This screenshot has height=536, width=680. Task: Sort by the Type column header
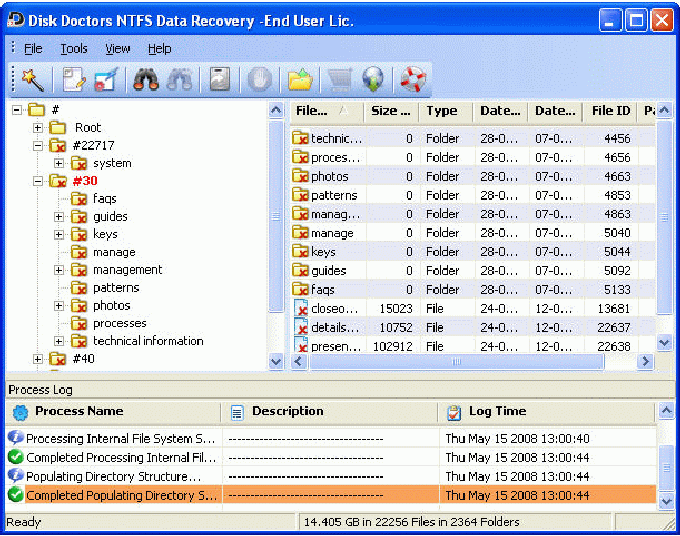click(x=446, y=111)
